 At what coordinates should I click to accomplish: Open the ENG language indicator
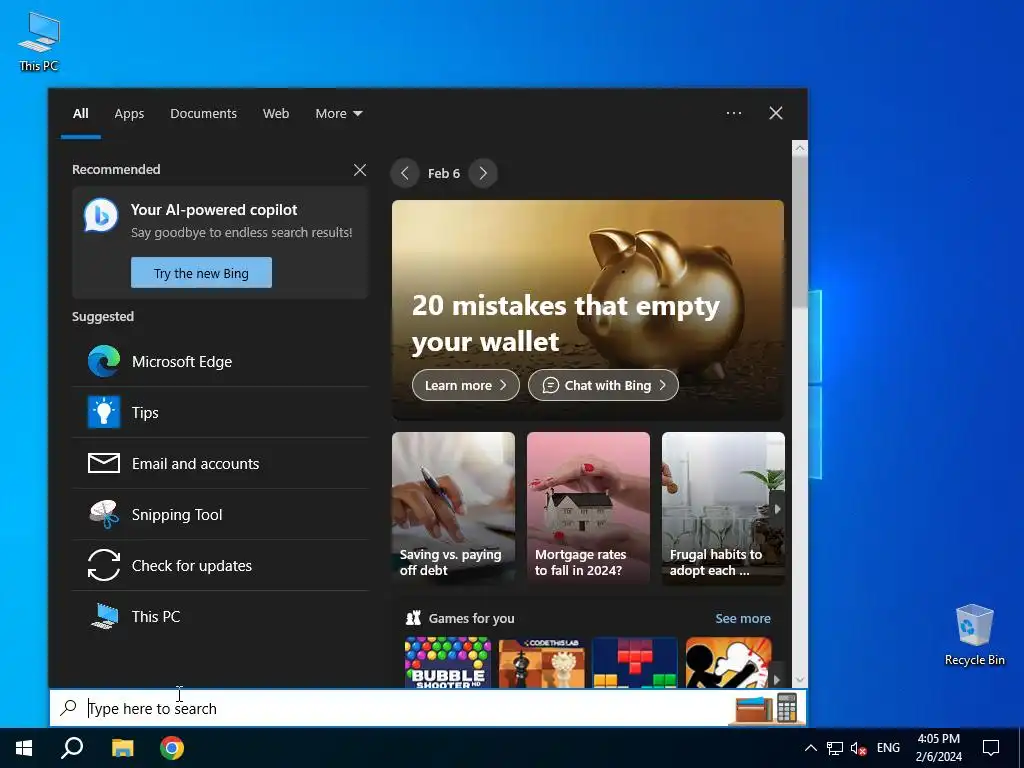coord(888,748)
